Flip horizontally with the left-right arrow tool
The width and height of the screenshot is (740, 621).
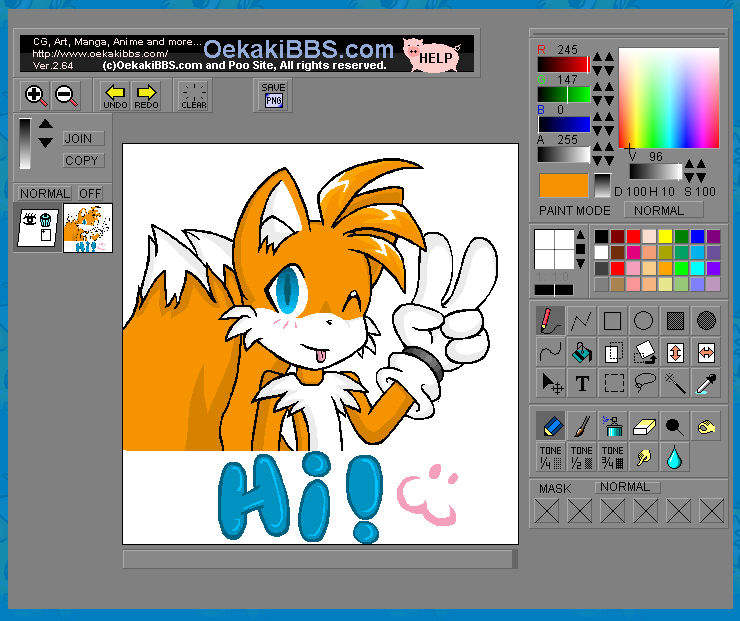tap(706, 352)
